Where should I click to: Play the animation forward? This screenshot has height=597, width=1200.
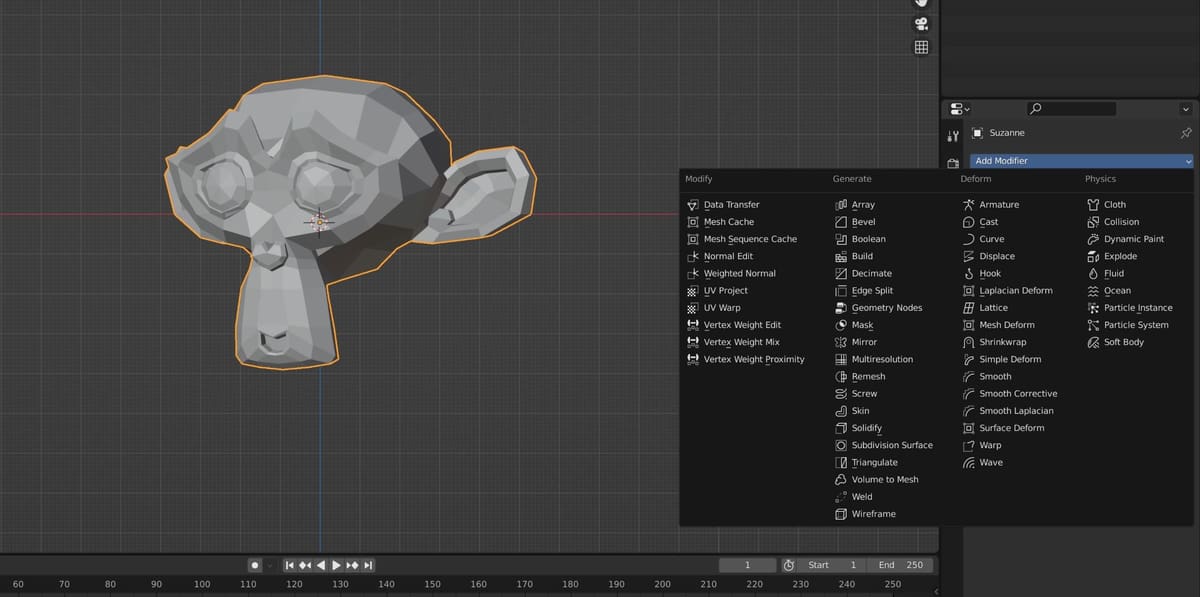[x=336, y=565]
